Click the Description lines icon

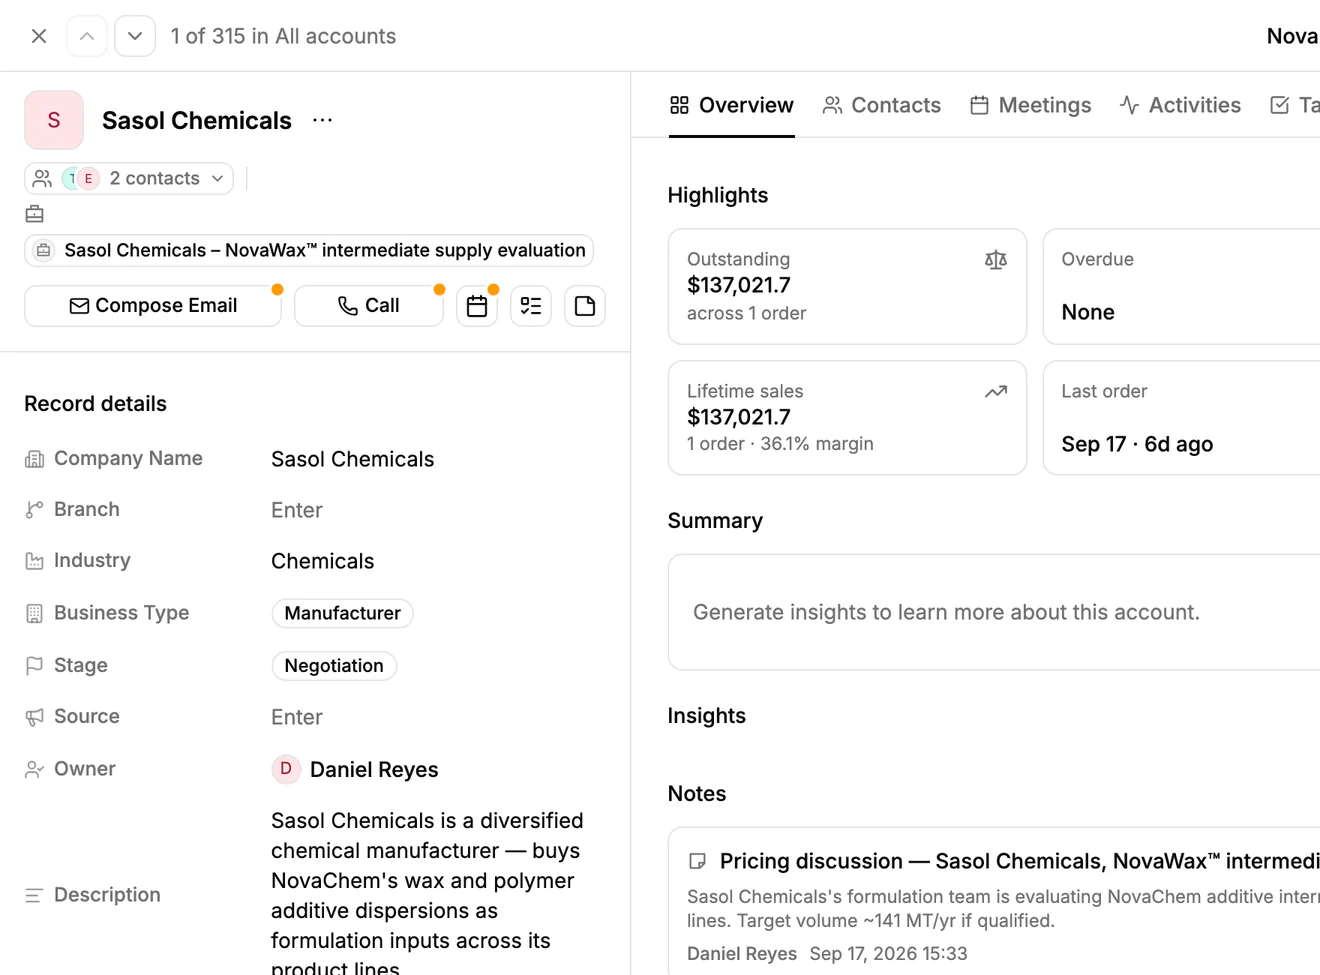34,895
